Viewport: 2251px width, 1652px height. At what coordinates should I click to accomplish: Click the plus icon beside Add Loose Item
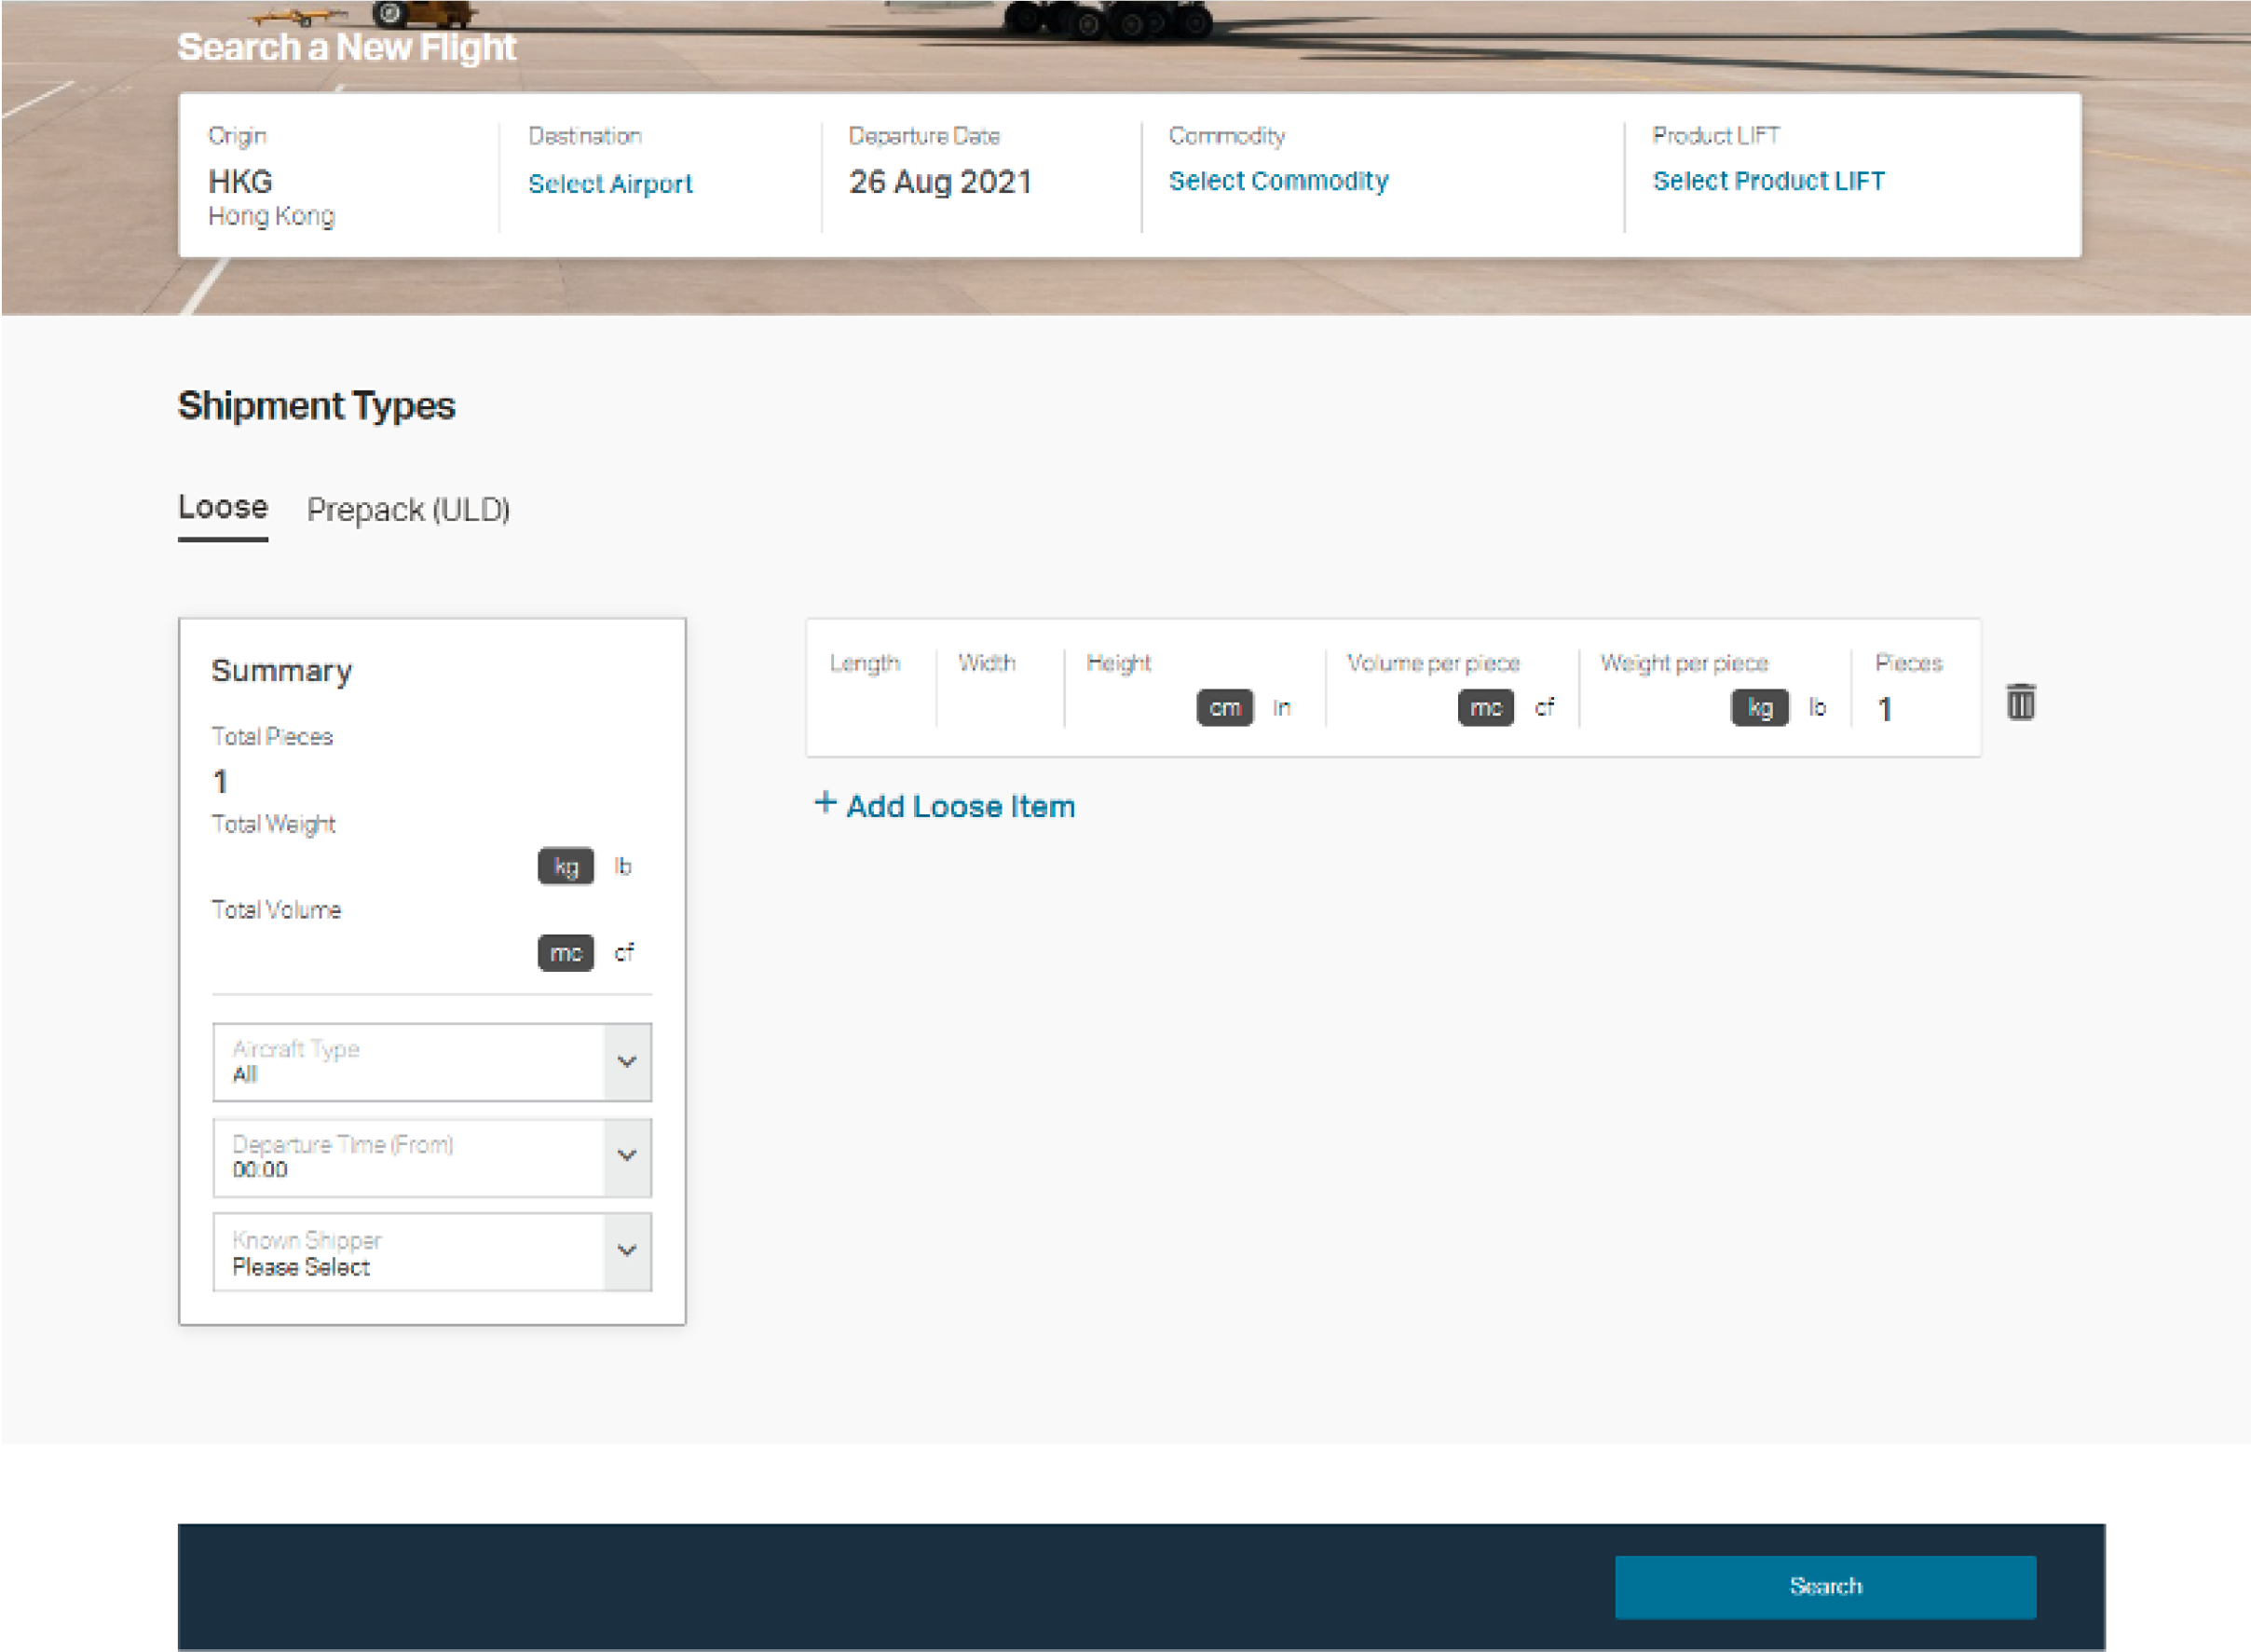coord(825,803)
